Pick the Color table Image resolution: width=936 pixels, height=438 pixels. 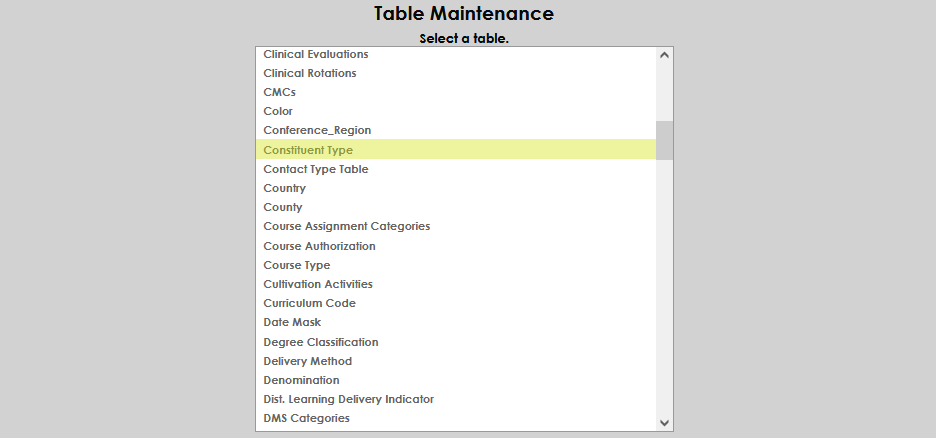tap(278, 111)
